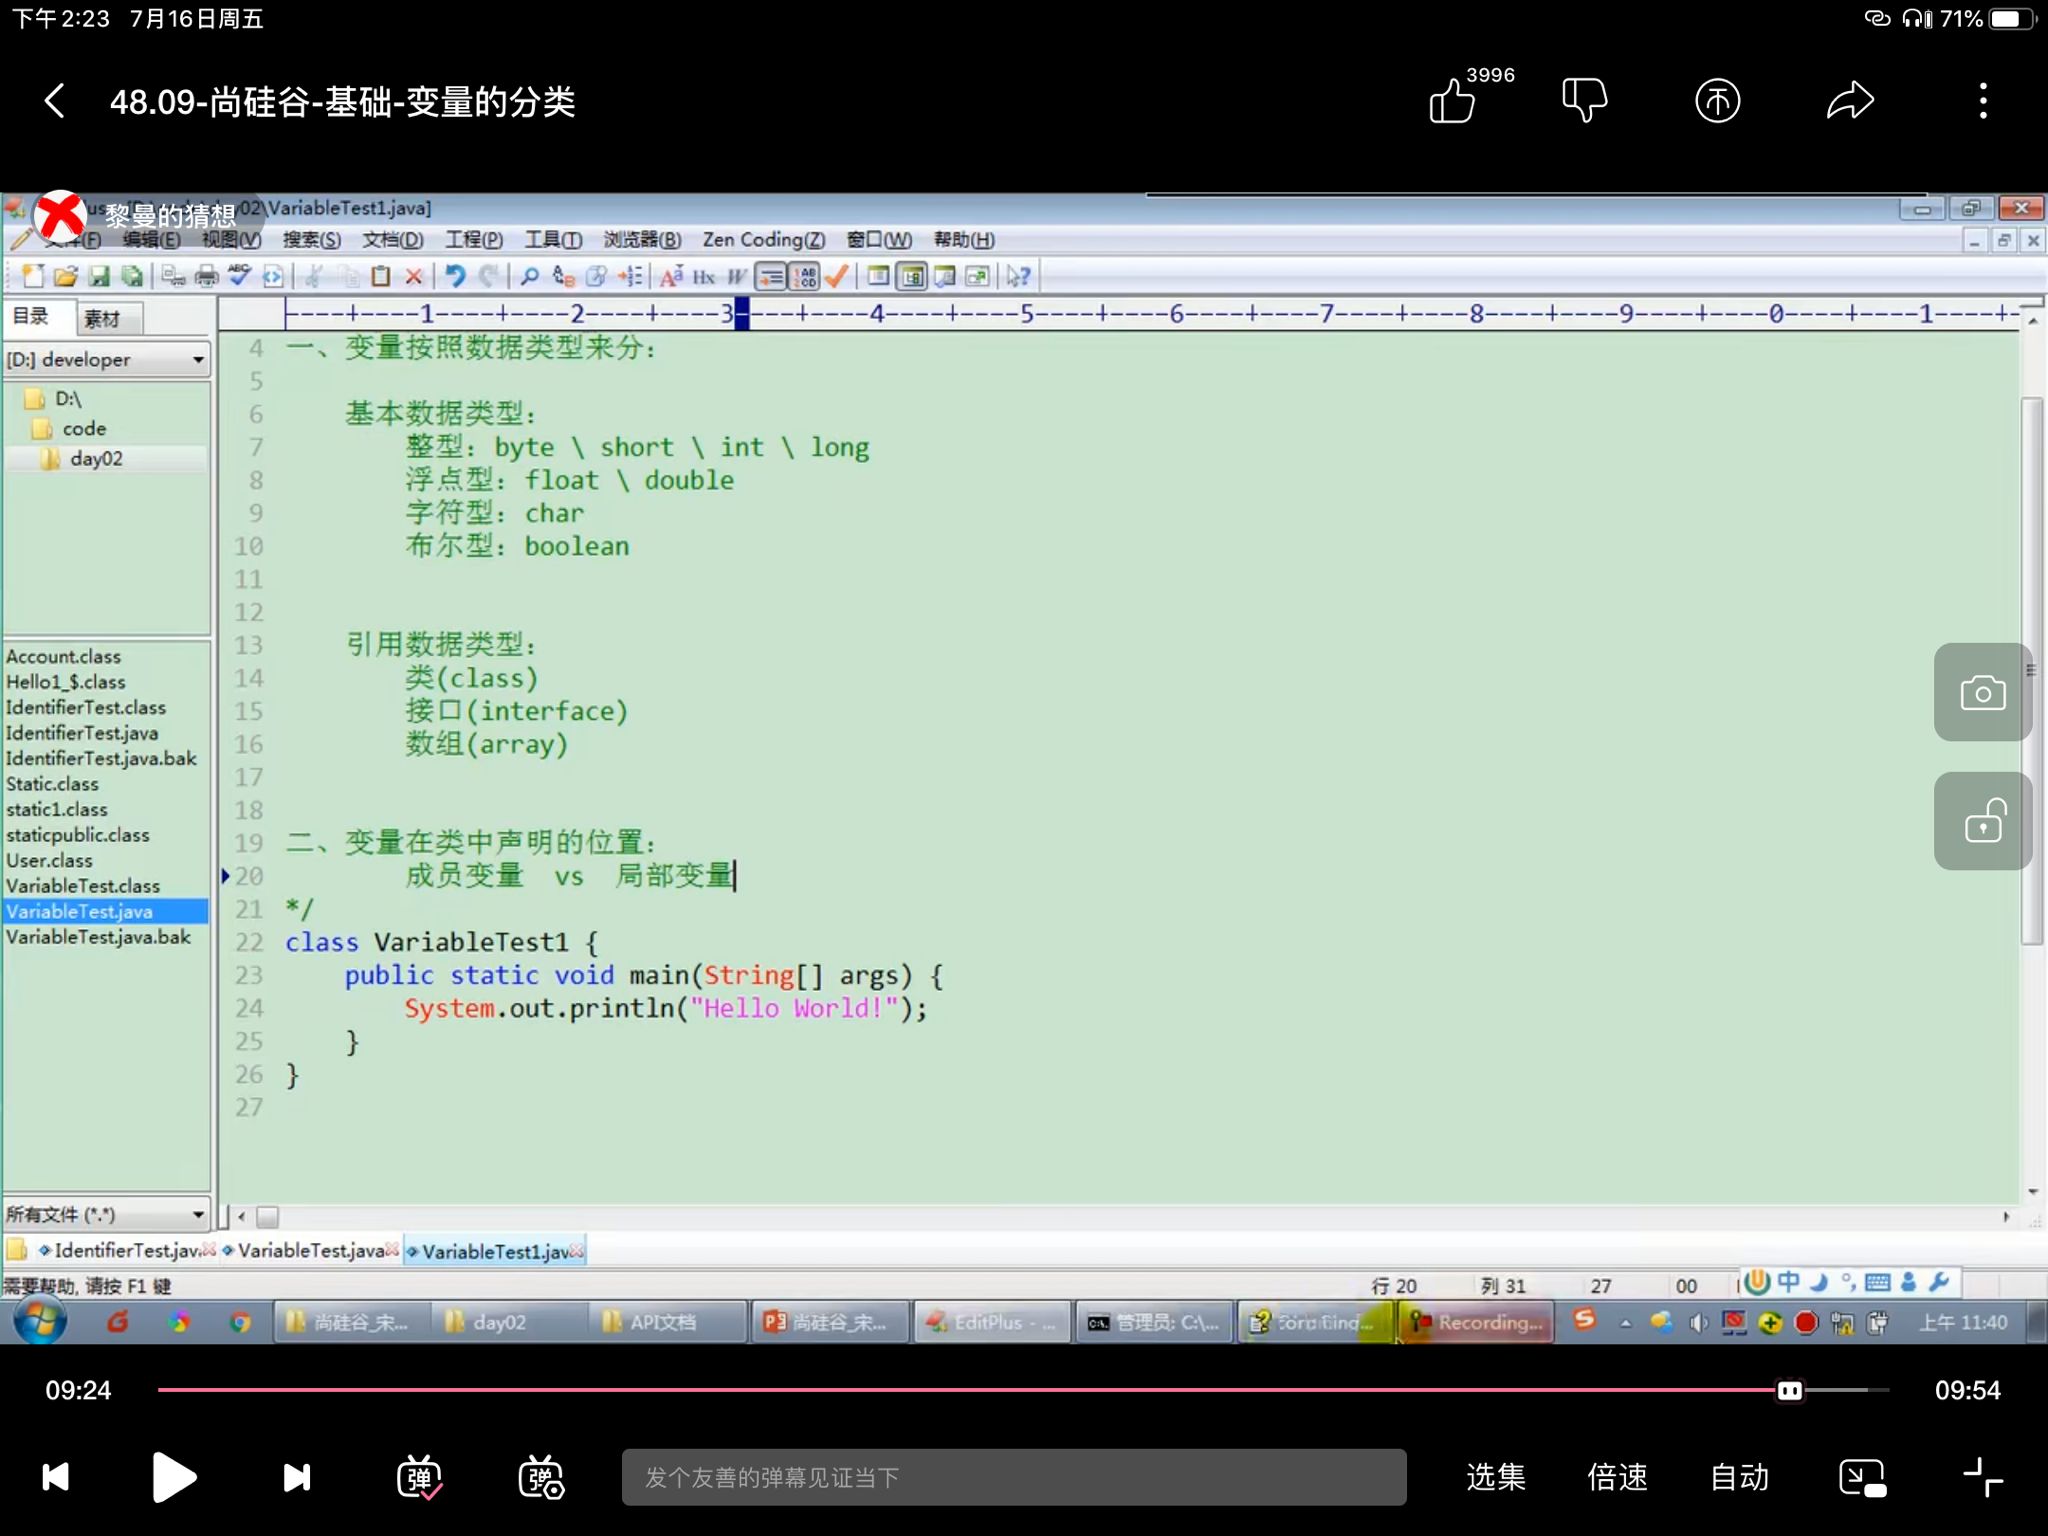Click the New file toolbar icon

[33, 276]
